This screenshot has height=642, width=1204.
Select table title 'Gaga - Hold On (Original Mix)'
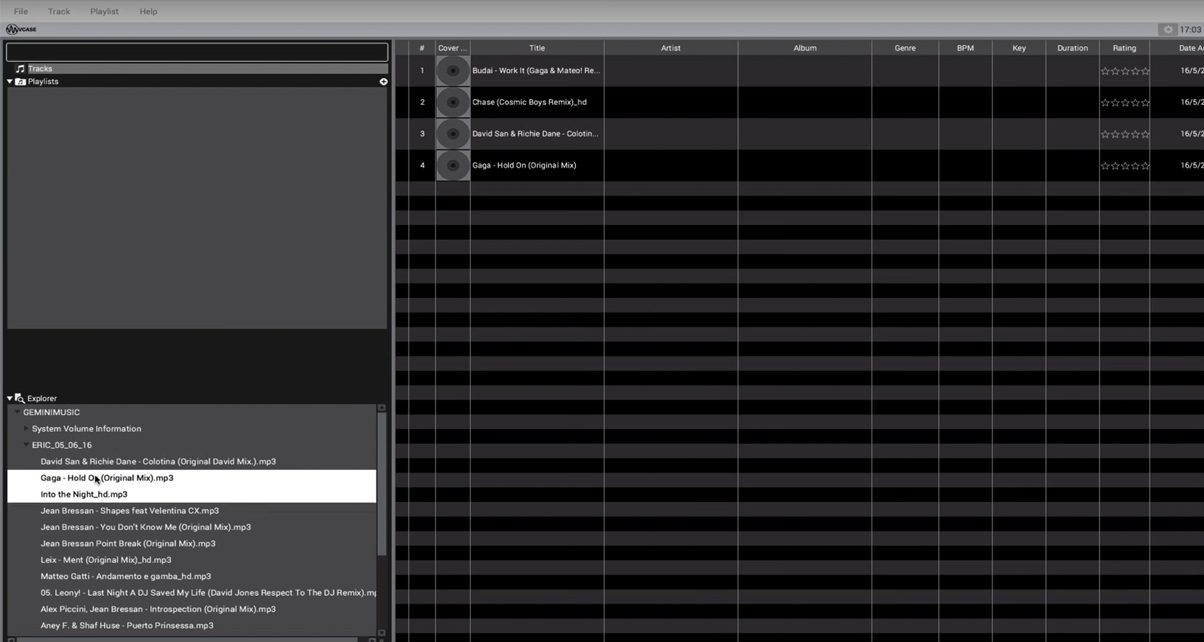(524, 166)
